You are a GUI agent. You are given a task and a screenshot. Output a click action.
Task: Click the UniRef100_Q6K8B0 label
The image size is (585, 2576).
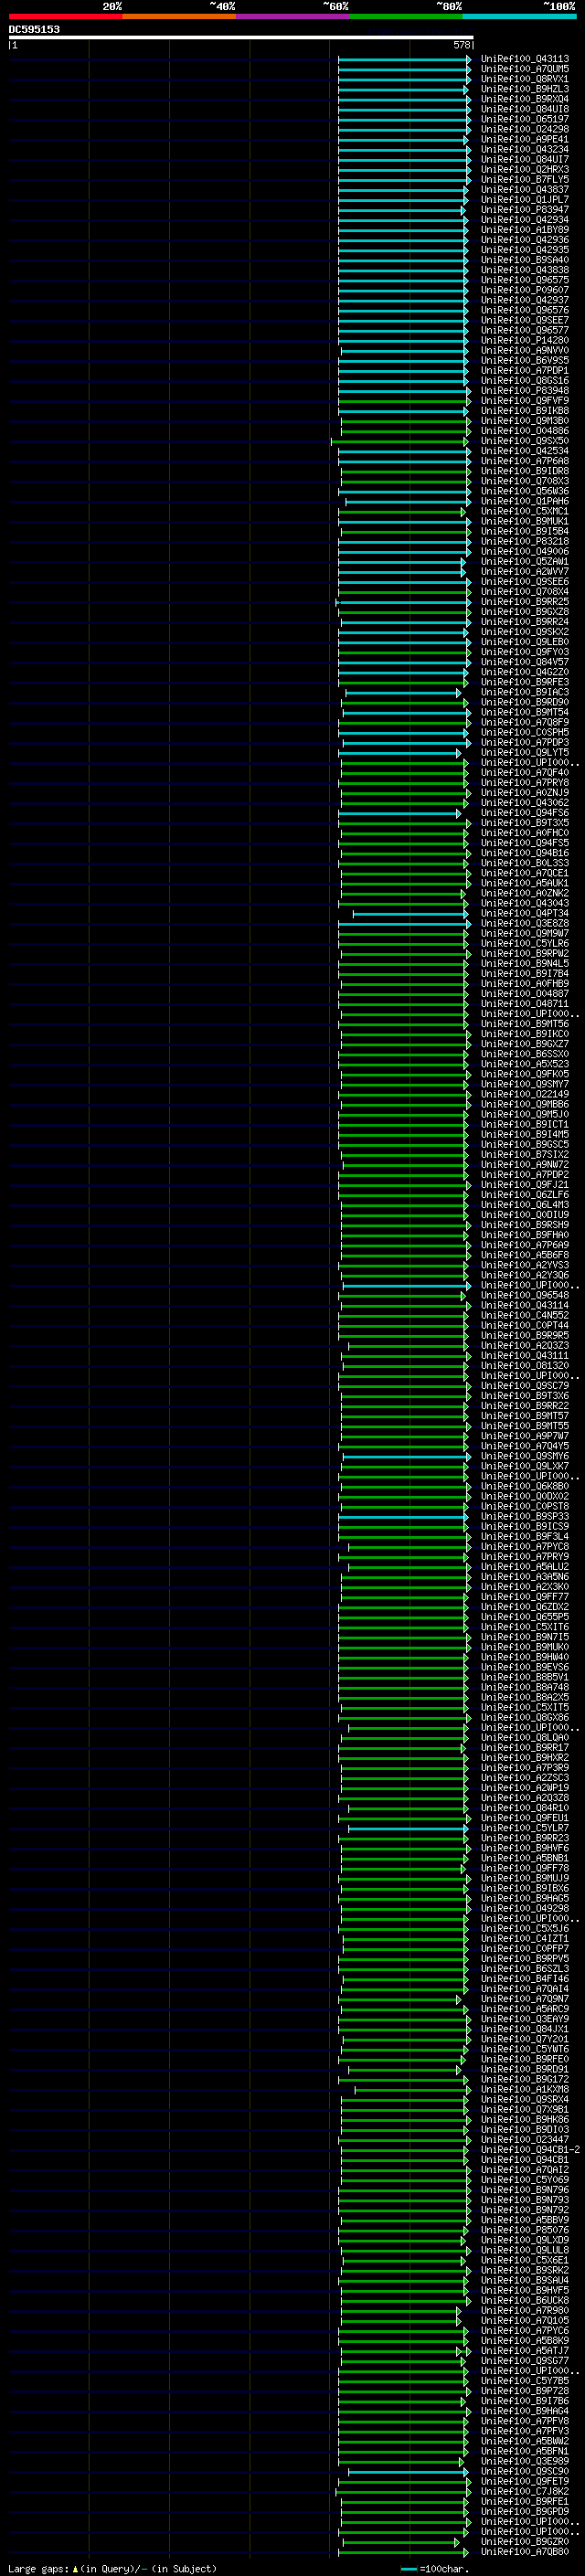[x=525, y=1486]
